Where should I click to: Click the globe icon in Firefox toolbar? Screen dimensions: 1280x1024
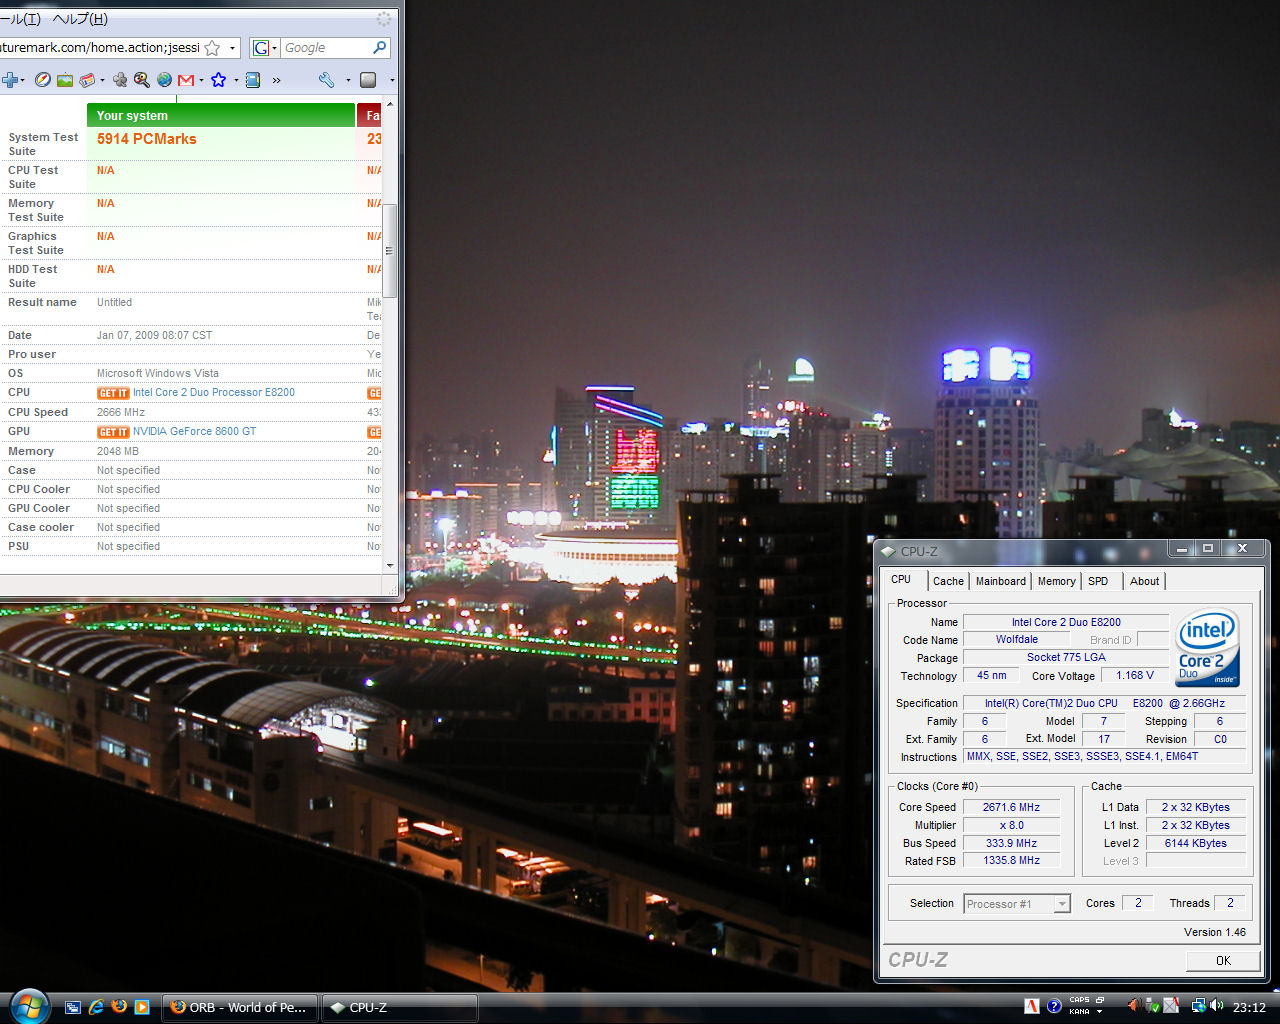point(164,80)
